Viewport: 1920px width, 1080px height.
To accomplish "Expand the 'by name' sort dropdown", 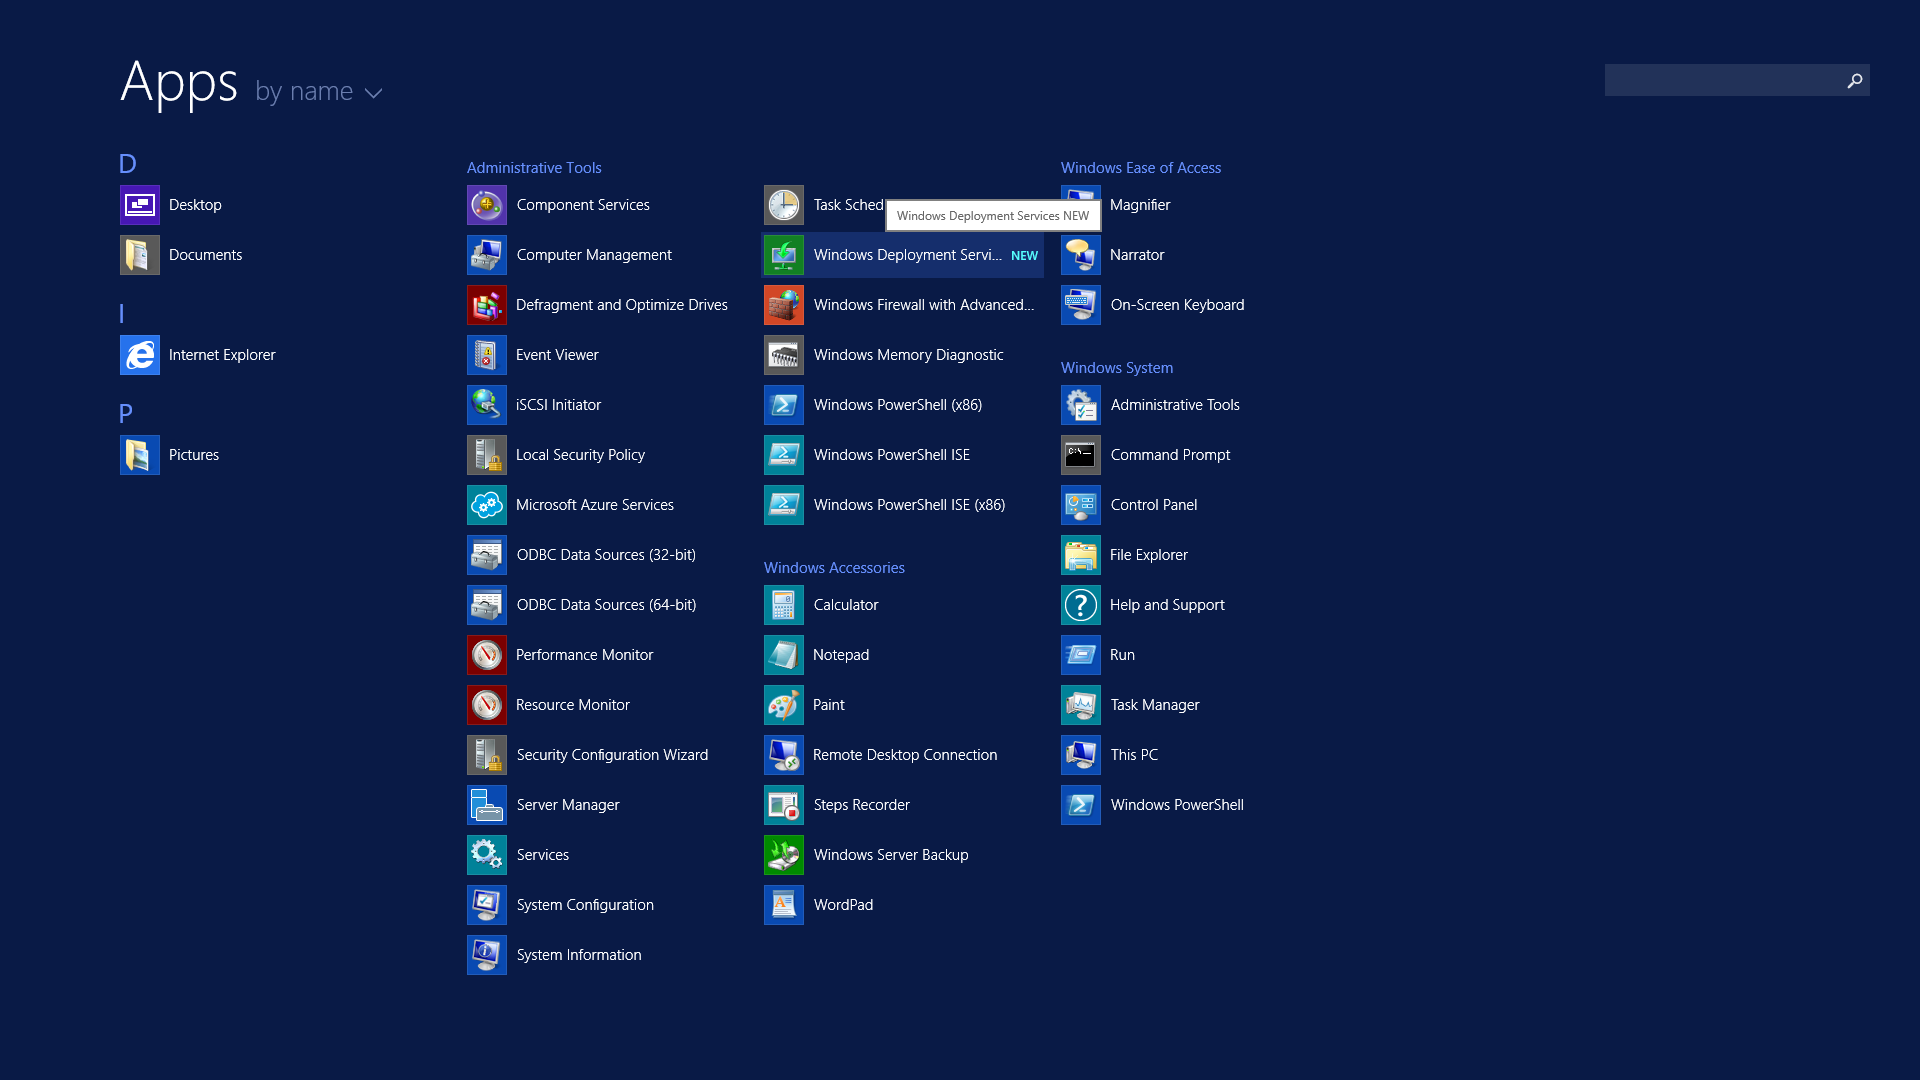I will pos(319,91).
